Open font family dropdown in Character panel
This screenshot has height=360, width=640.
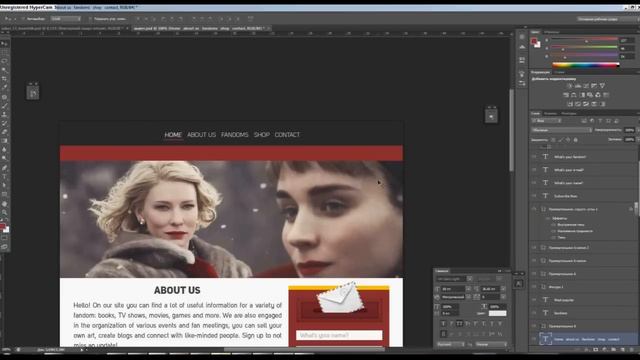pyautogui.click(x=470, y=279)
